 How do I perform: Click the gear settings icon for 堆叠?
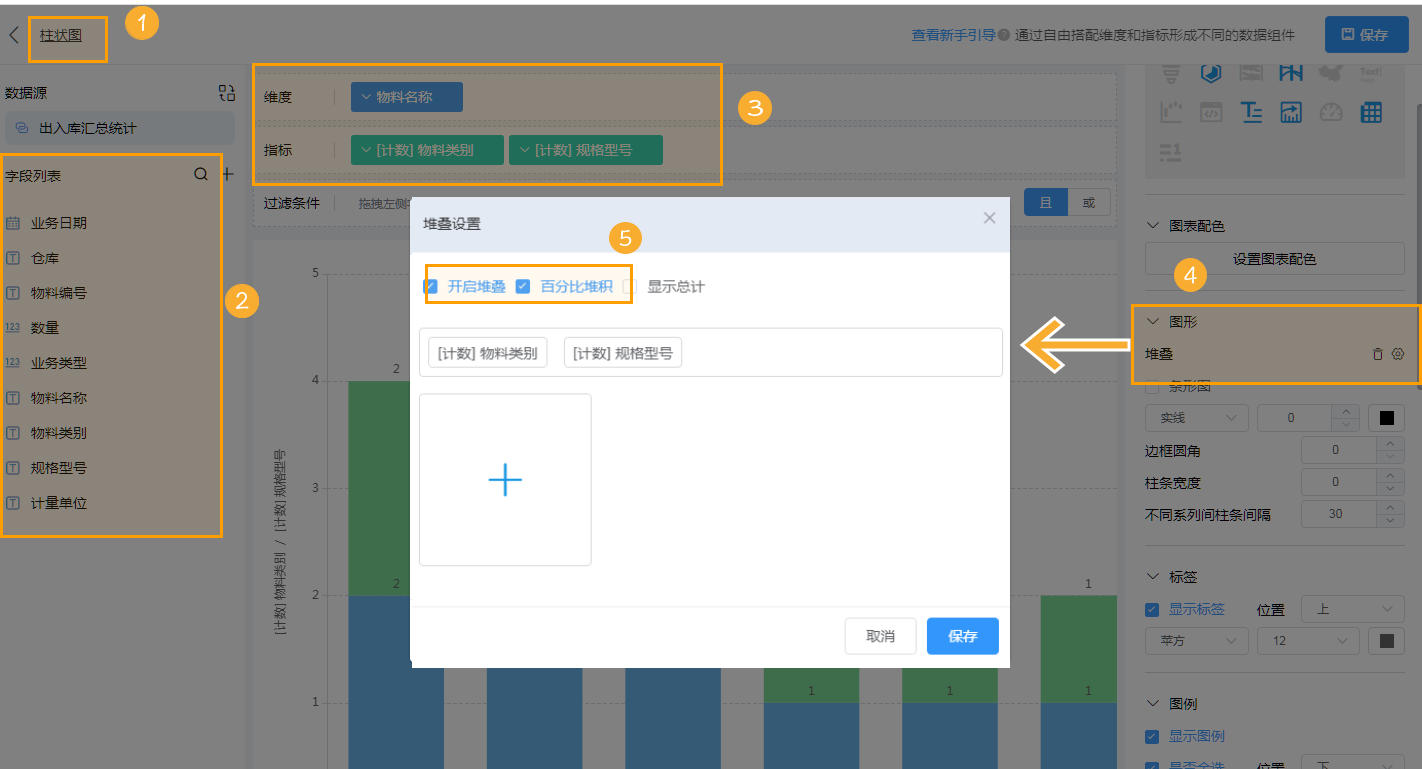tap(1398, 353)
